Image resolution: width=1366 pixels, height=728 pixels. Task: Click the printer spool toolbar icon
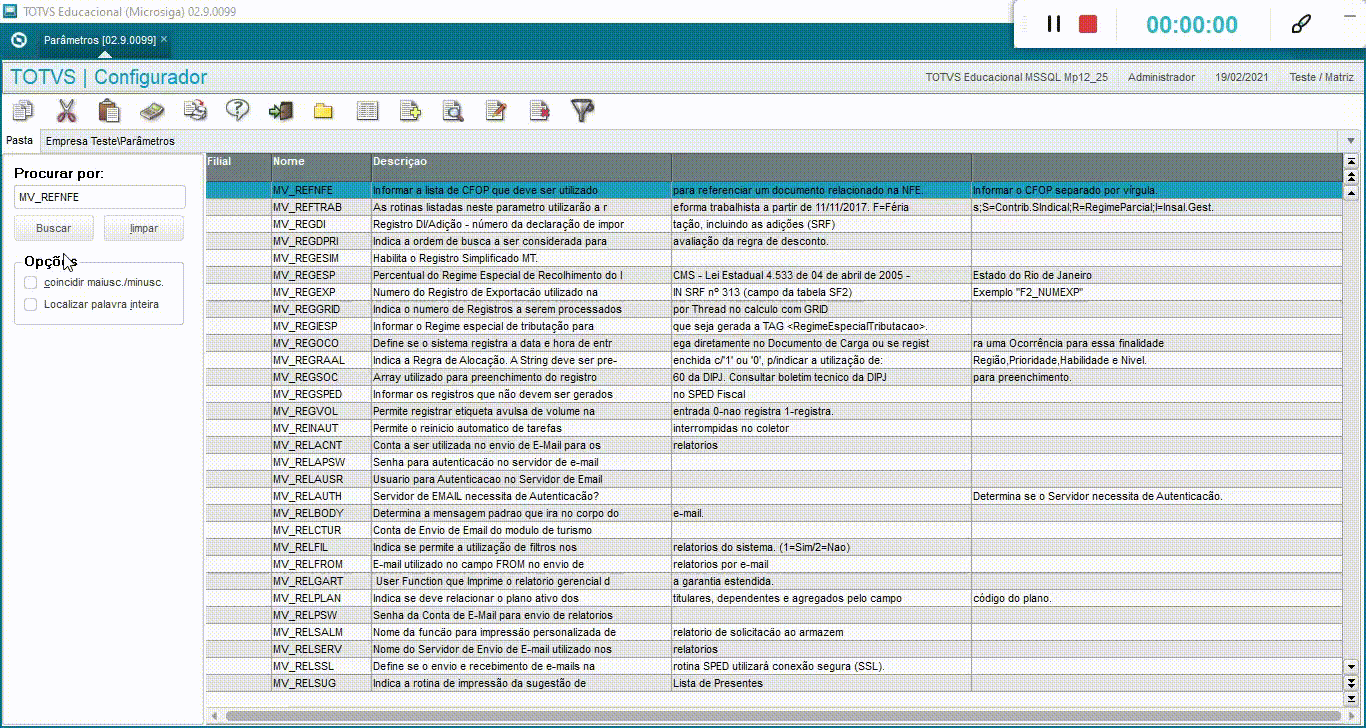pos(195,111)
